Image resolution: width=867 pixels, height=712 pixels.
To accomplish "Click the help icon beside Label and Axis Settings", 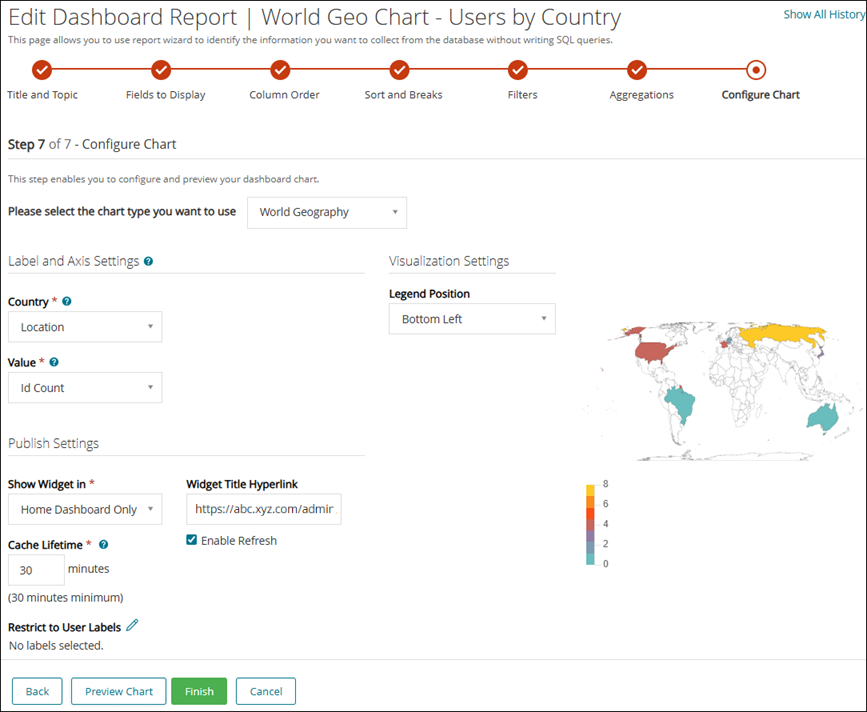I will 149,261.
